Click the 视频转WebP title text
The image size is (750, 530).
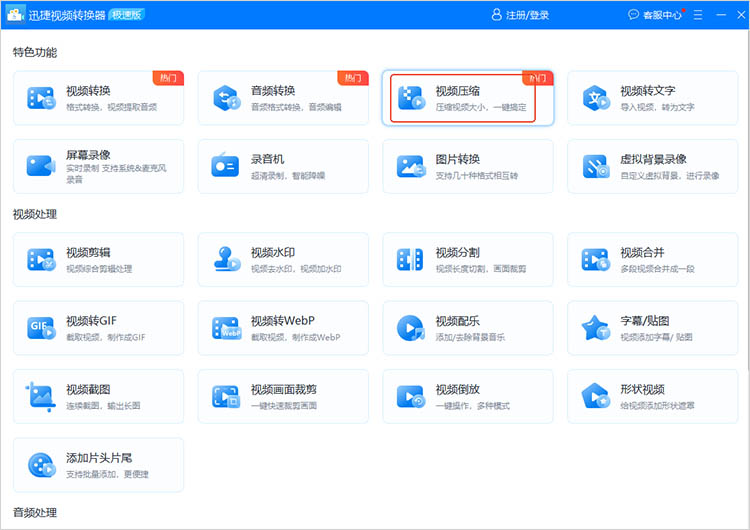tap(283, 320)
